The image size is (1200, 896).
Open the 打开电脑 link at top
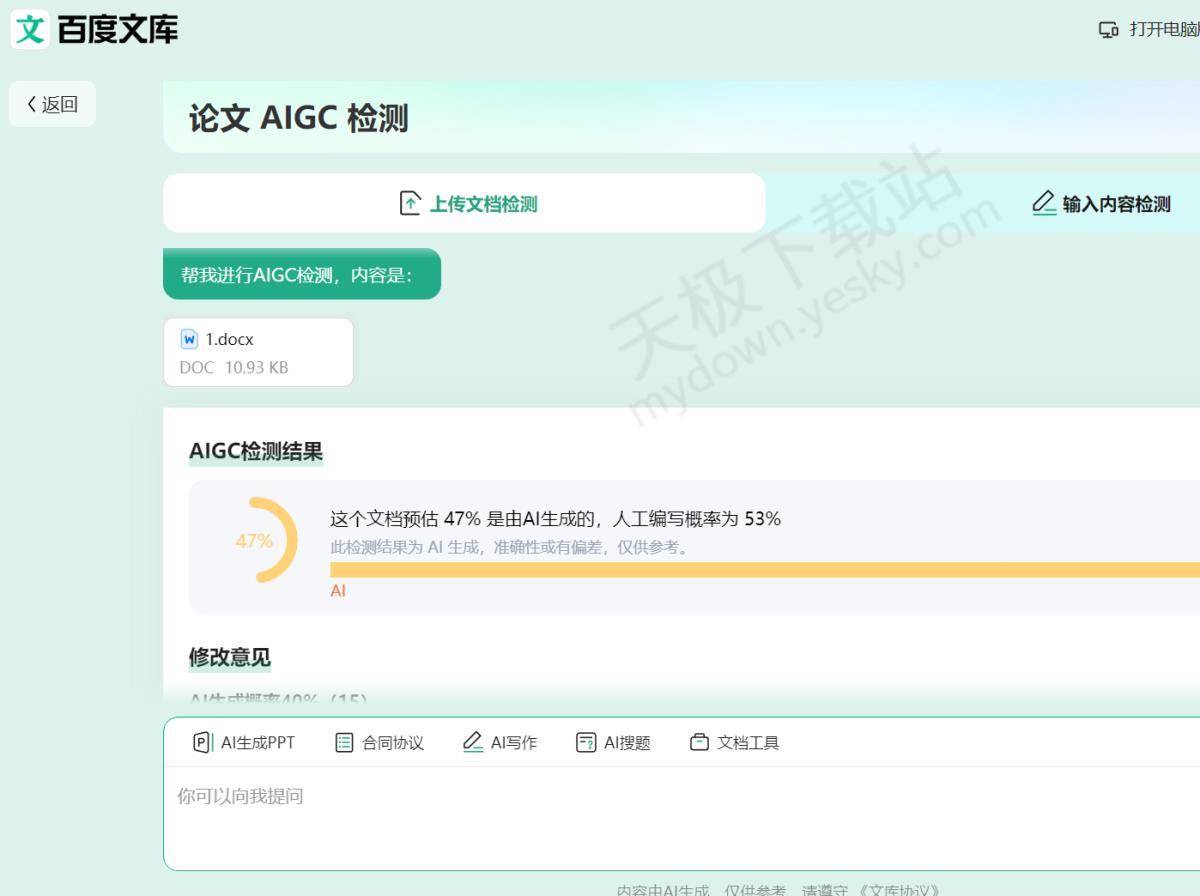[1163, 30]
